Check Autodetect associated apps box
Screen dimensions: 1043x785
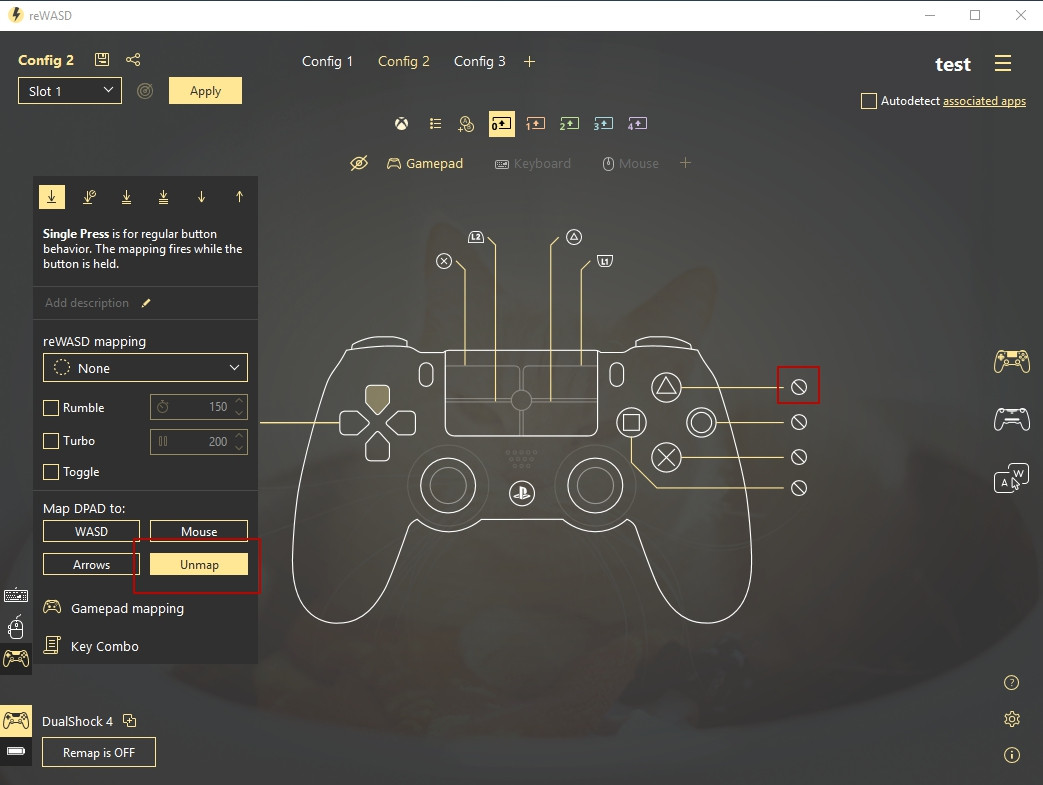pos(869,101)
